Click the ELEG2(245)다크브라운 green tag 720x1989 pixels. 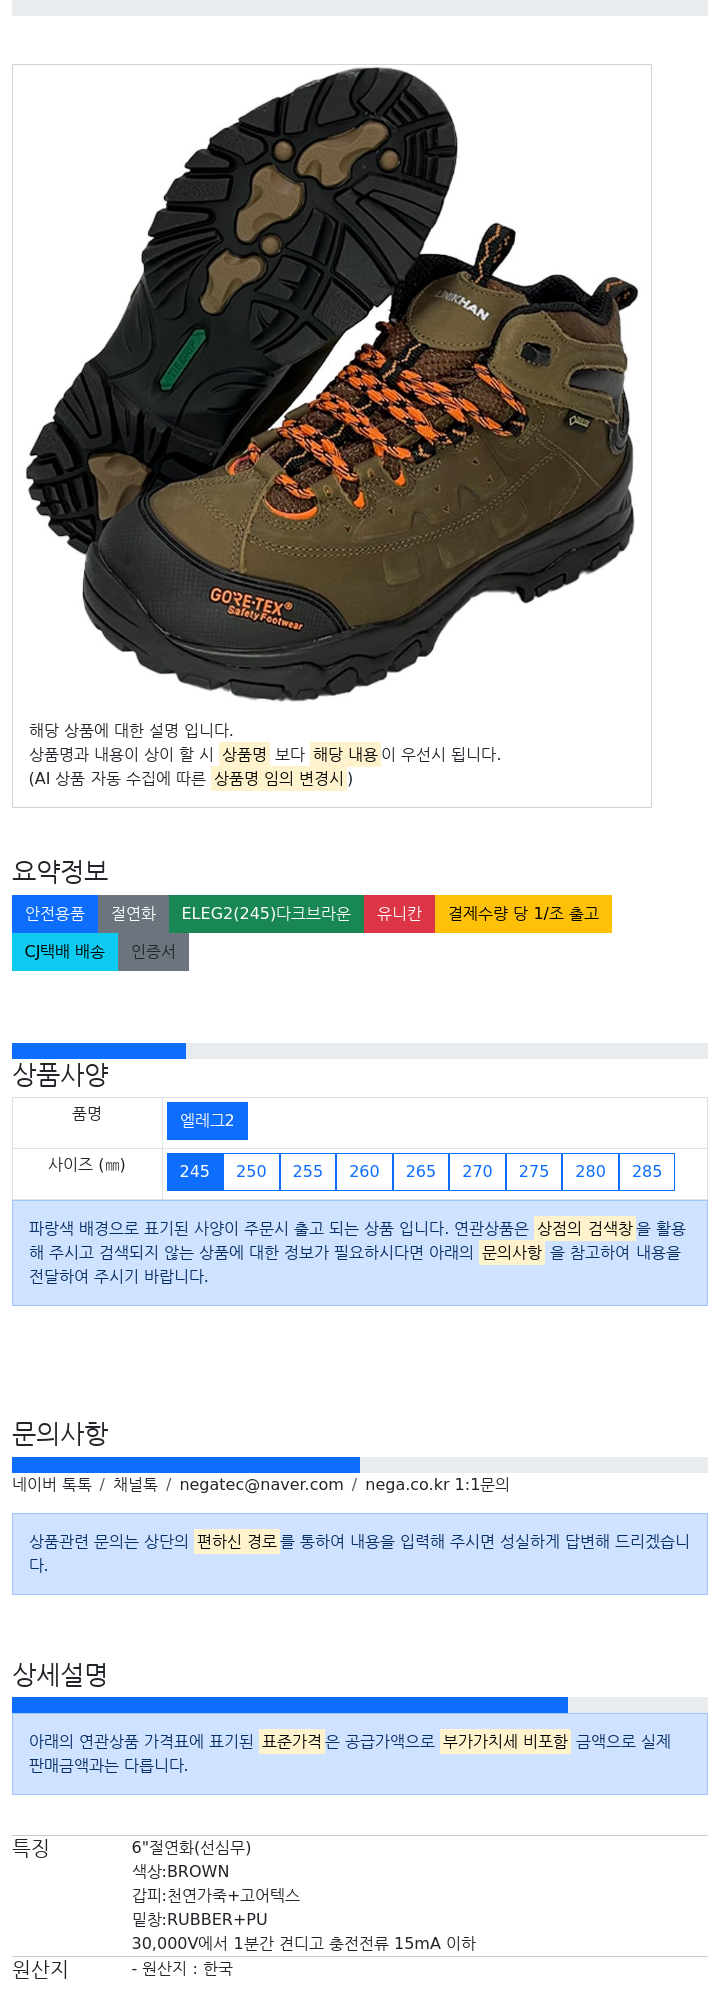pyautogui.click(x=266, y=913)
